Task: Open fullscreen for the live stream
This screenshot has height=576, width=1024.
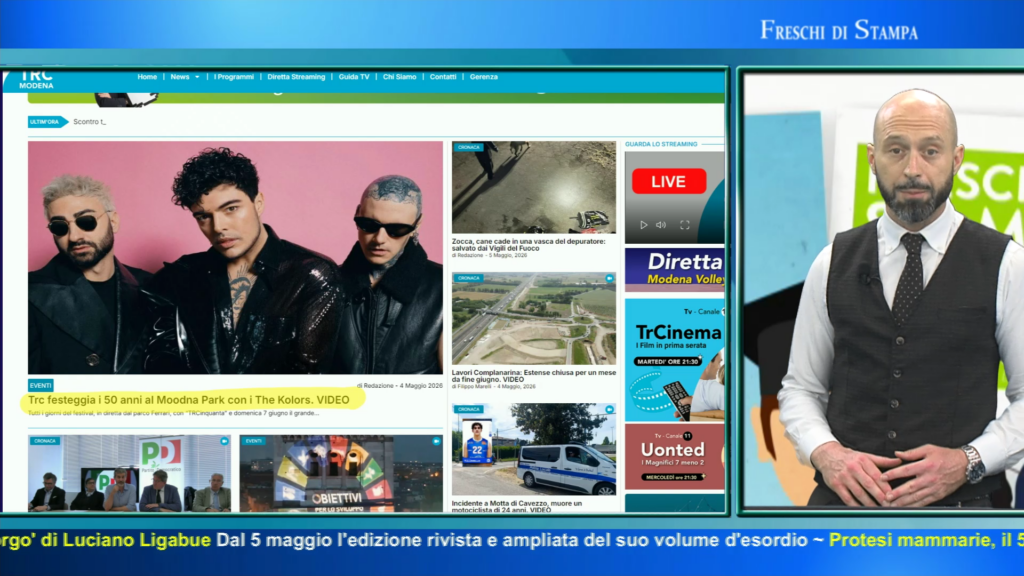Action: tap(684, 225)
